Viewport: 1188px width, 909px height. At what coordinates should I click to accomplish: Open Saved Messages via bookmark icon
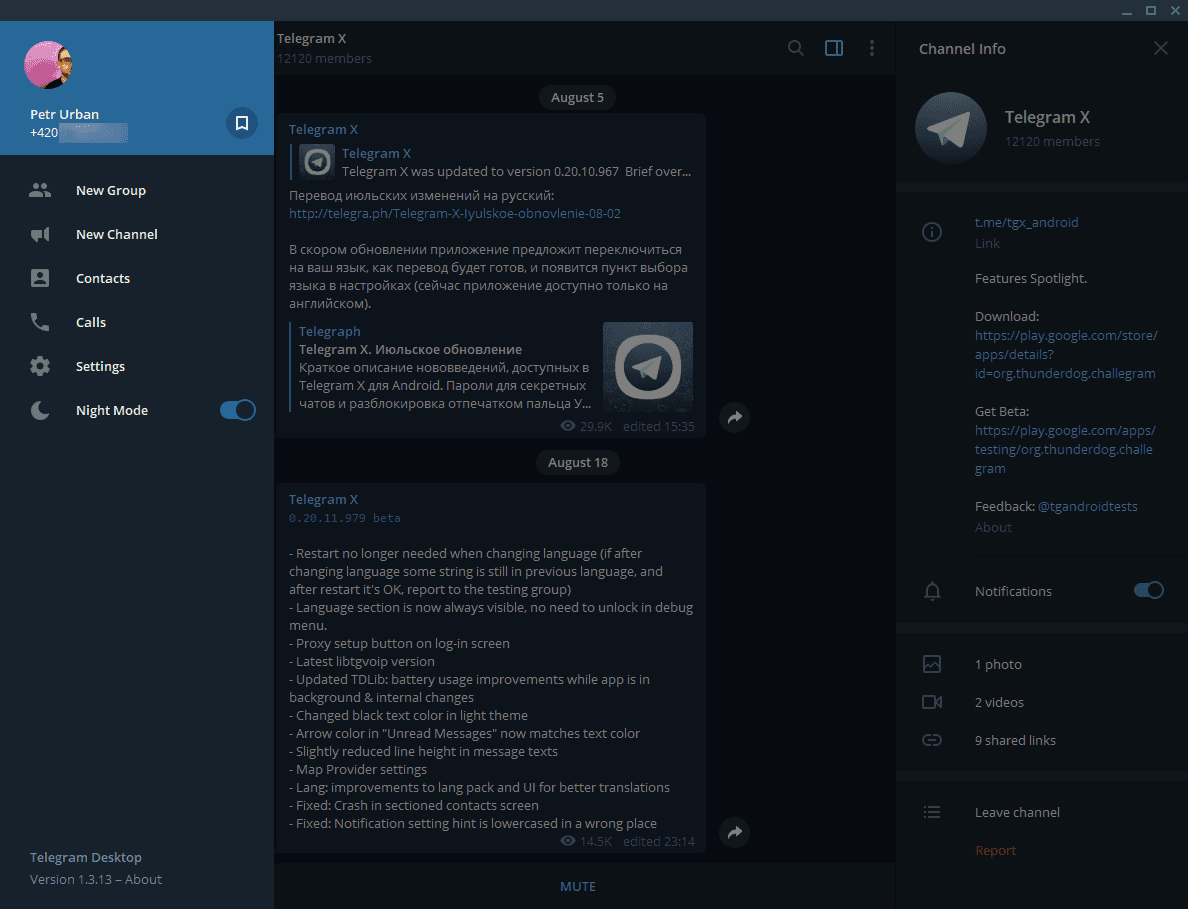241,122
